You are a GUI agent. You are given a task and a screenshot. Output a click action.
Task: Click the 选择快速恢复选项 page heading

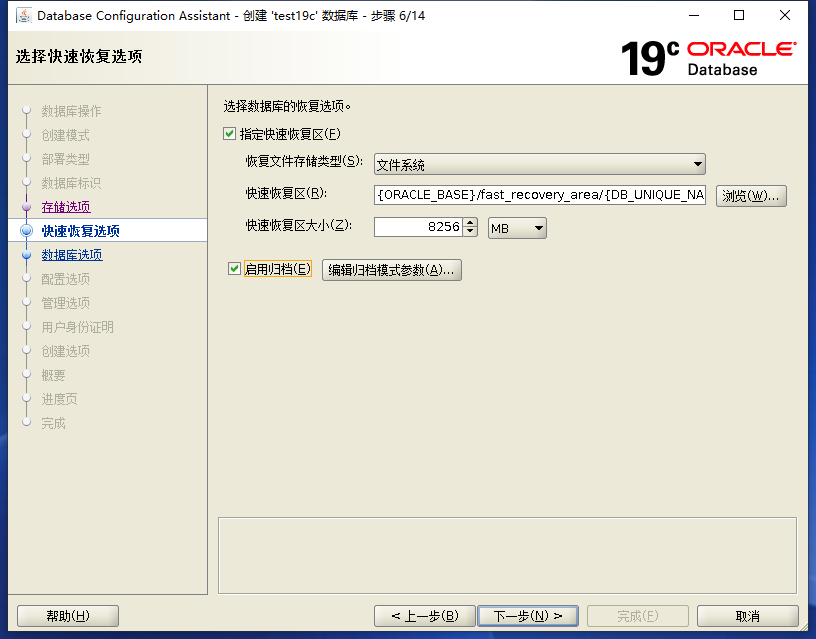(x=79, y=56)
